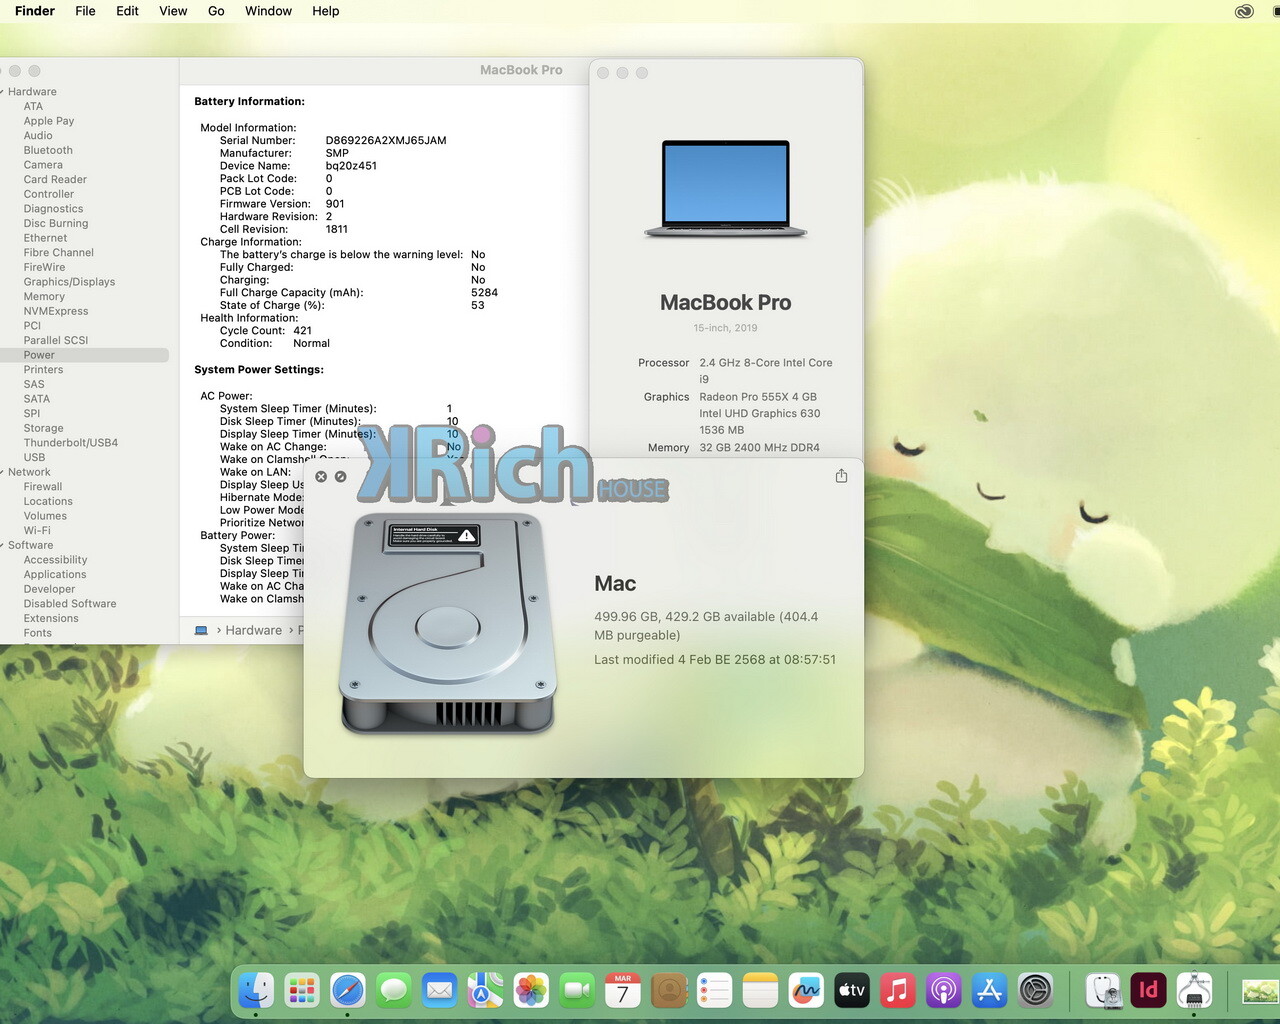Click the hard disk image in preview
This screenshot has height=1024, width=1280.
pyautogui.click(x=447, y=624)
